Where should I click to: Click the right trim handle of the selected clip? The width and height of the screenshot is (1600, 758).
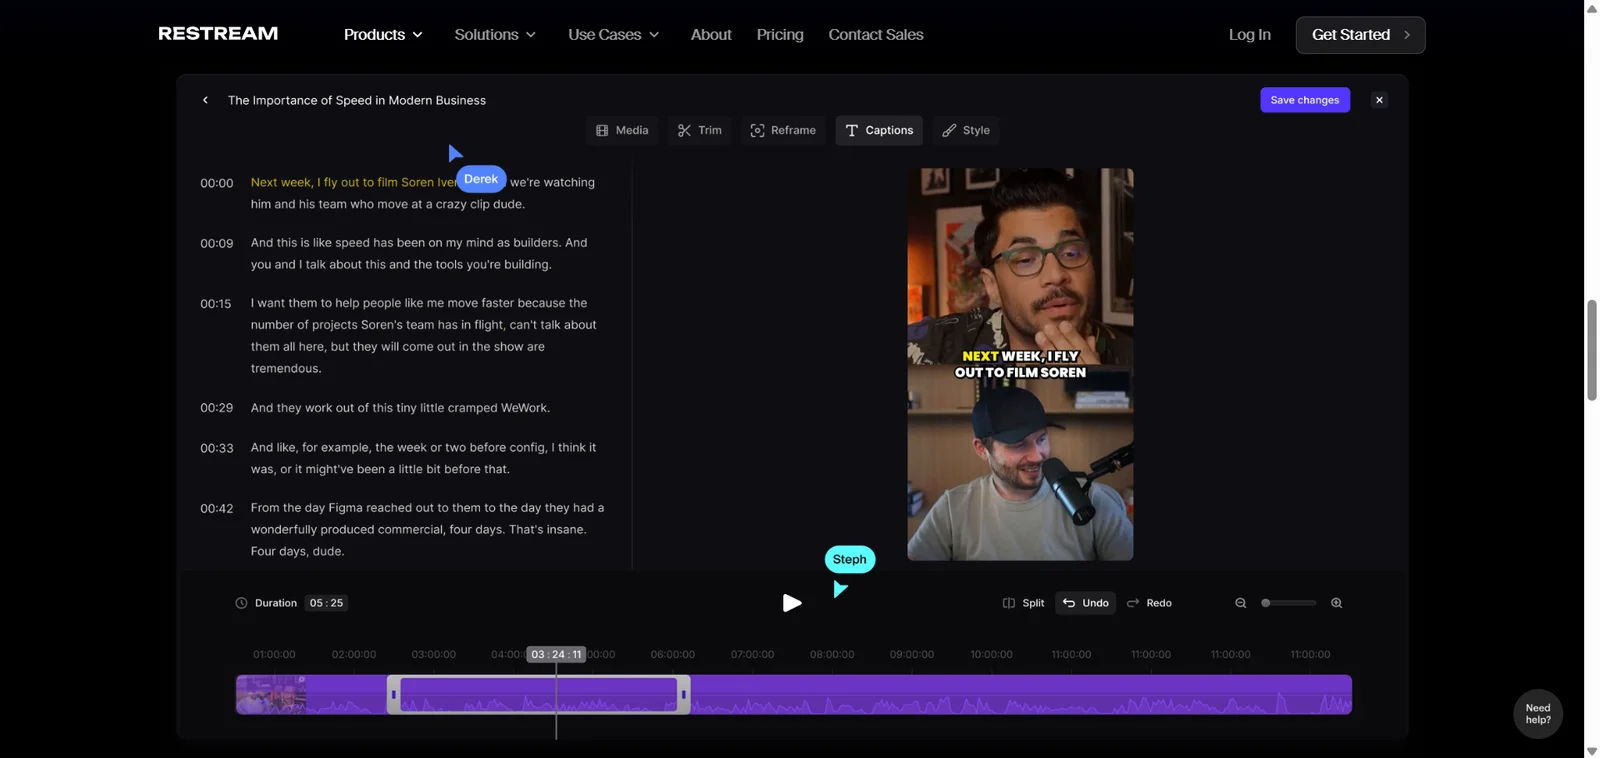coord(684,694)
